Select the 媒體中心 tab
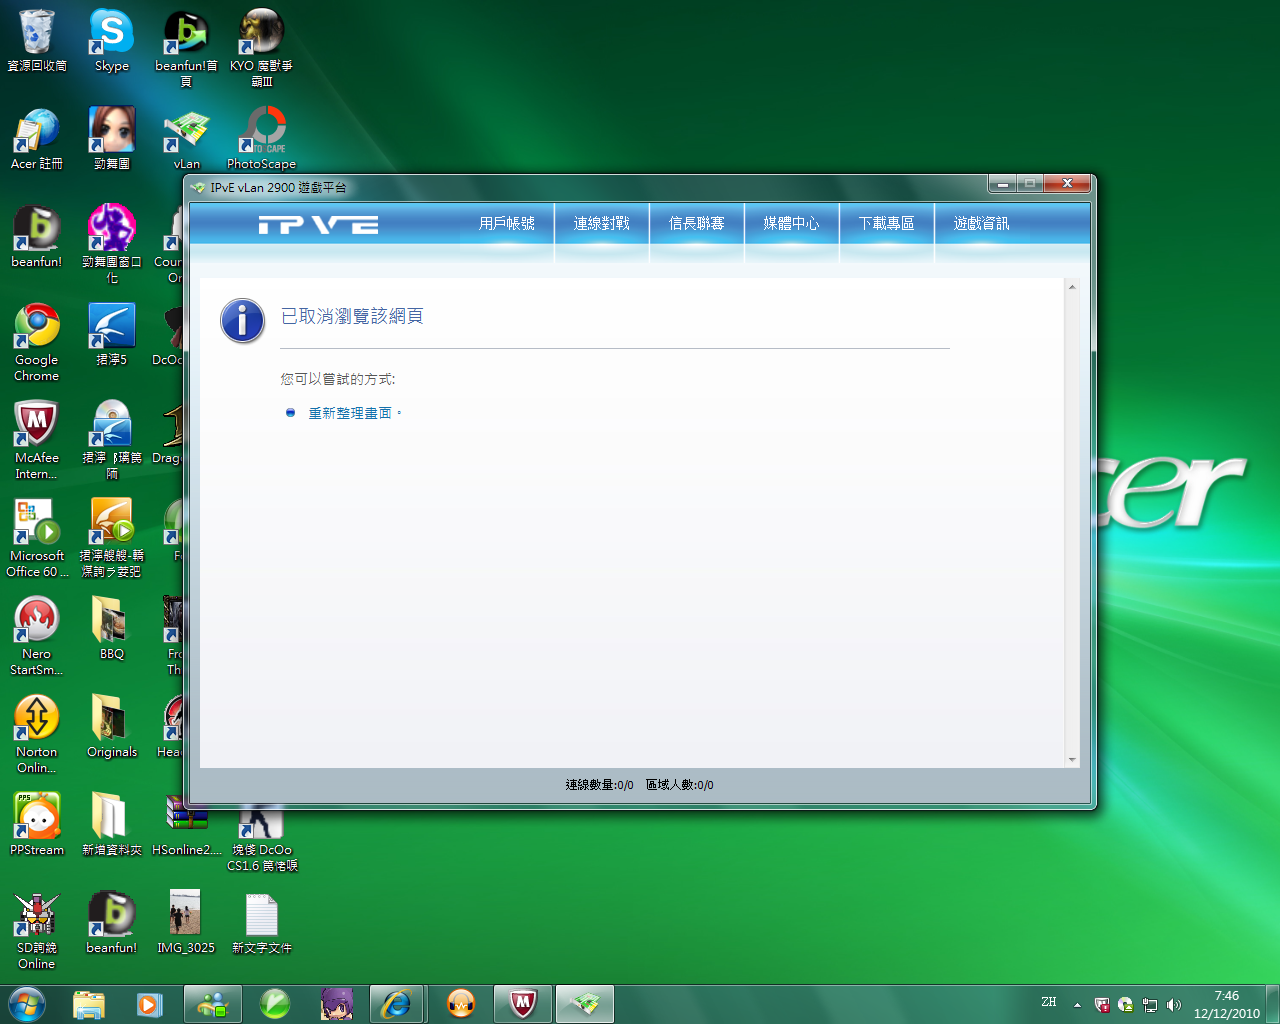 coord(791,224)
